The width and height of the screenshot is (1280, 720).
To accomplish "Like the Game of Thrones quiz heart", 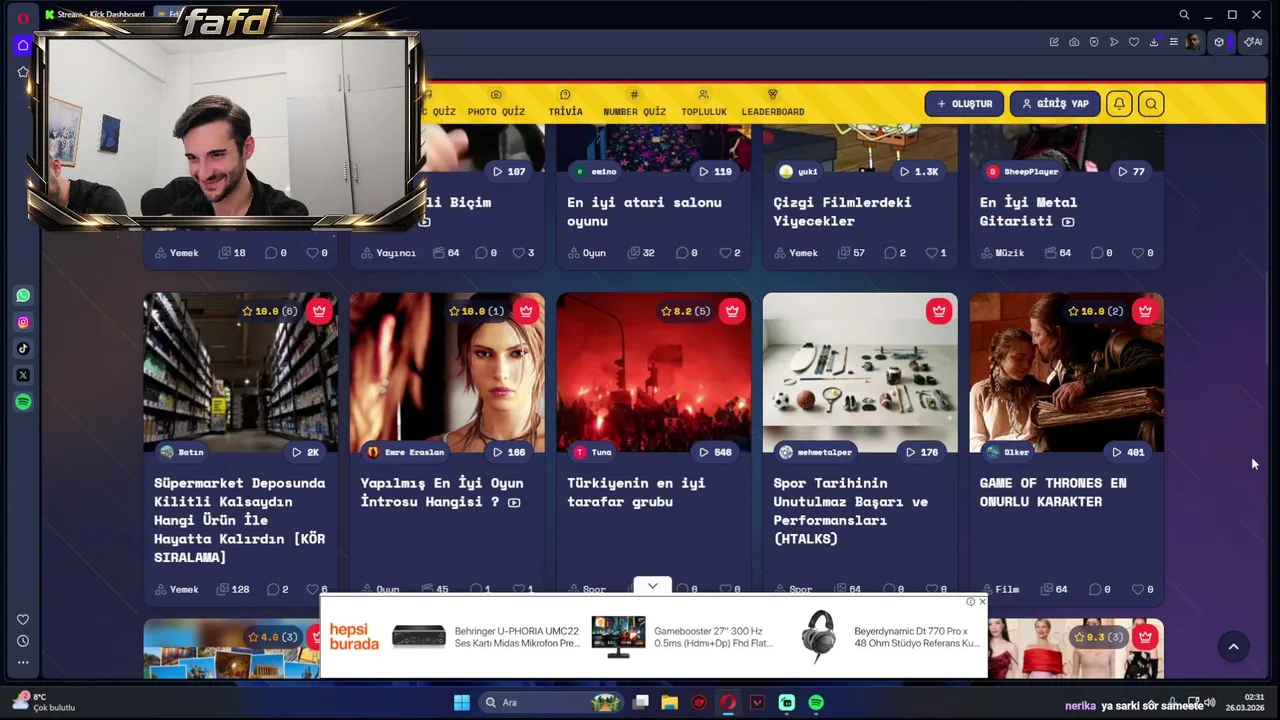I will [1138, 589].
